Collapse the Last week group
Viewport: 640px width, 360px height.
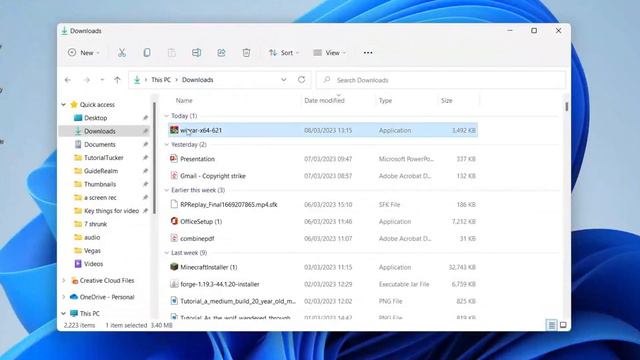pos(167,253)
